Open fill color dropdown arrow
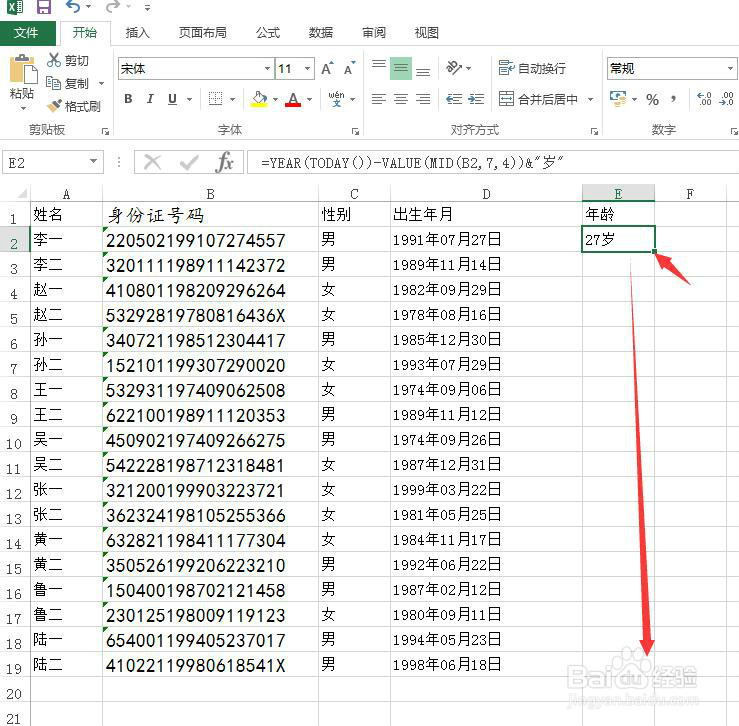Image resolution: width=739 pixels, height=726 pixels. (275, 99)
